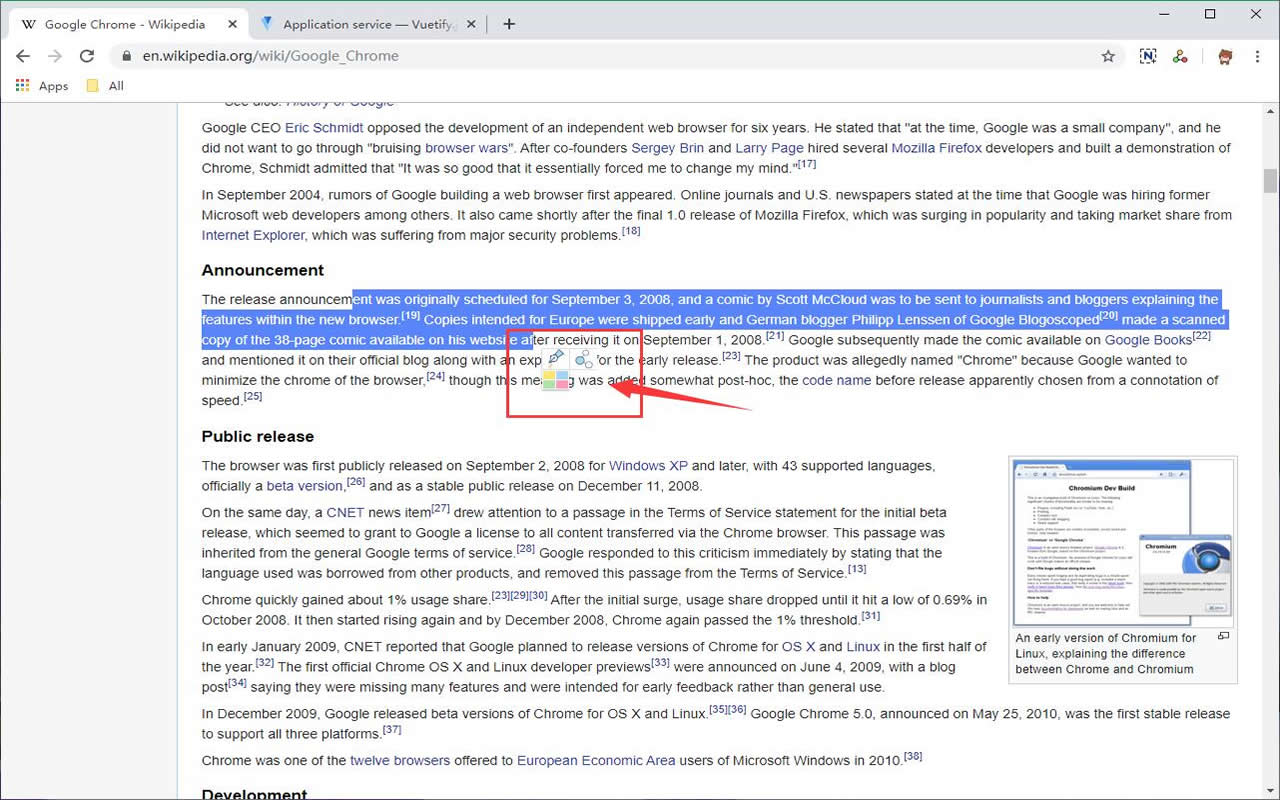Close the Google Chrome - Wikipedia tab
The image size is (1280, 800).
click(x=231, y=24)
